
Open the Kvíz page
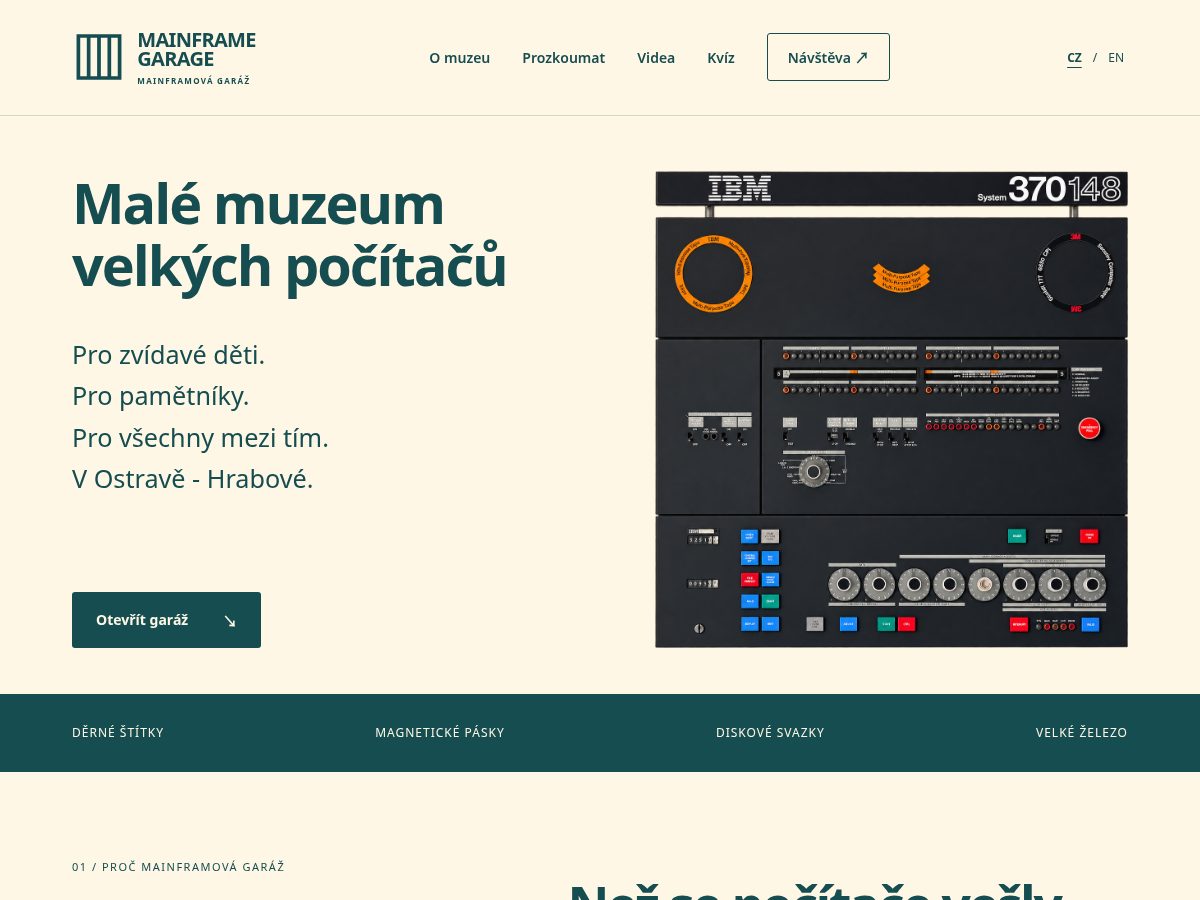pyautogui.click(x=721, y=58)
